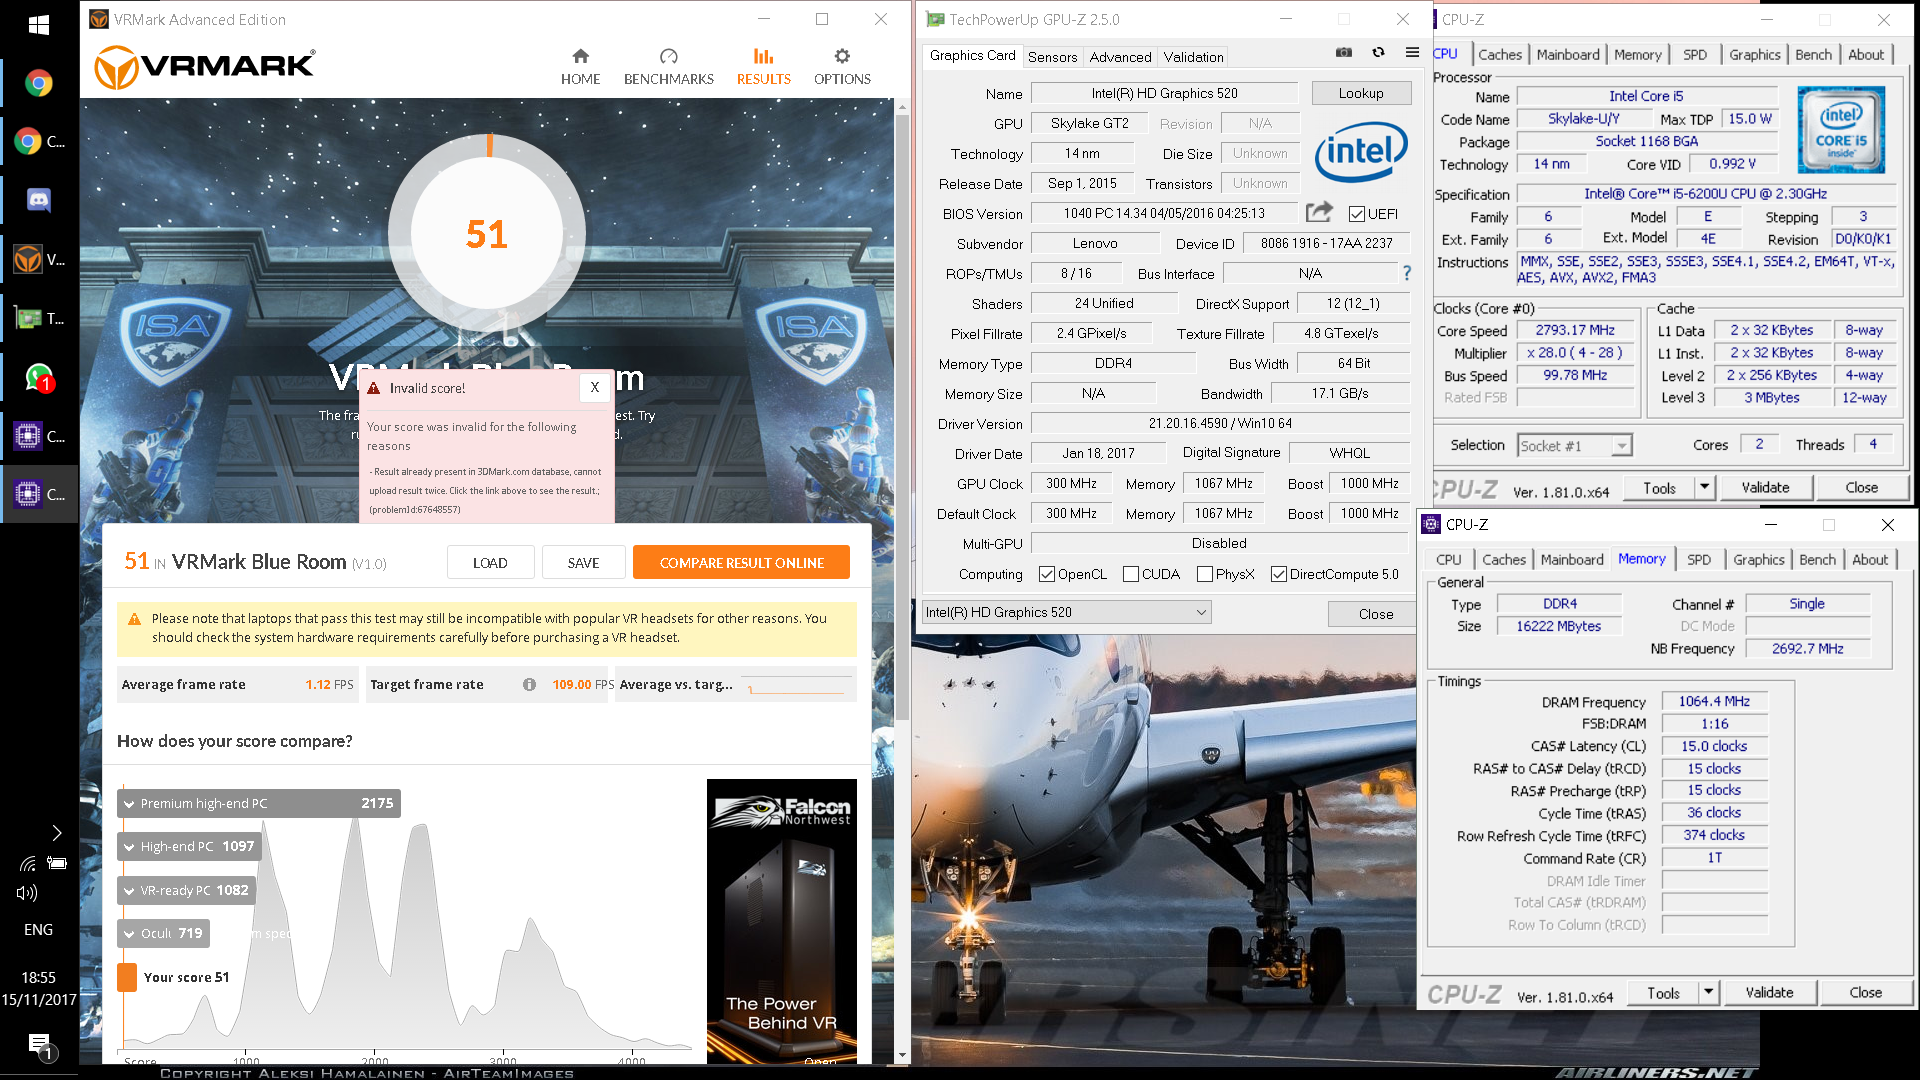
Task: Click the BIOS export share icon in GPU-Z
Action: click(1319, 212)
